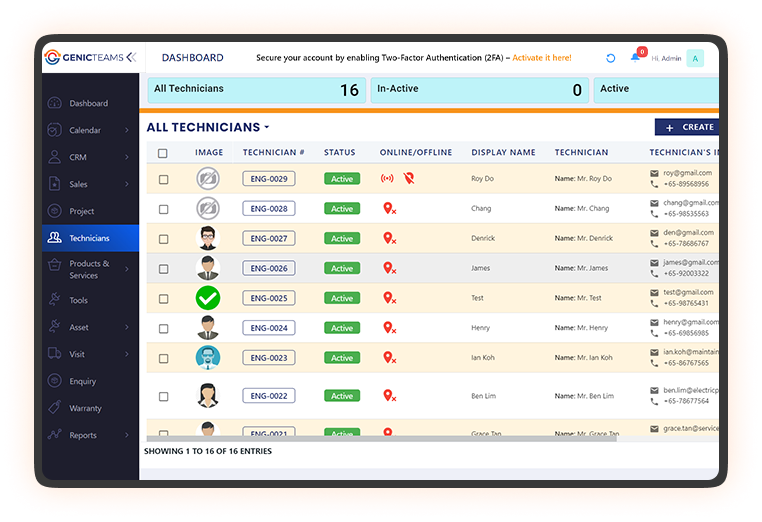Click the refresh icon in header
The image size is (762, 522).
[x=610, y=58]
